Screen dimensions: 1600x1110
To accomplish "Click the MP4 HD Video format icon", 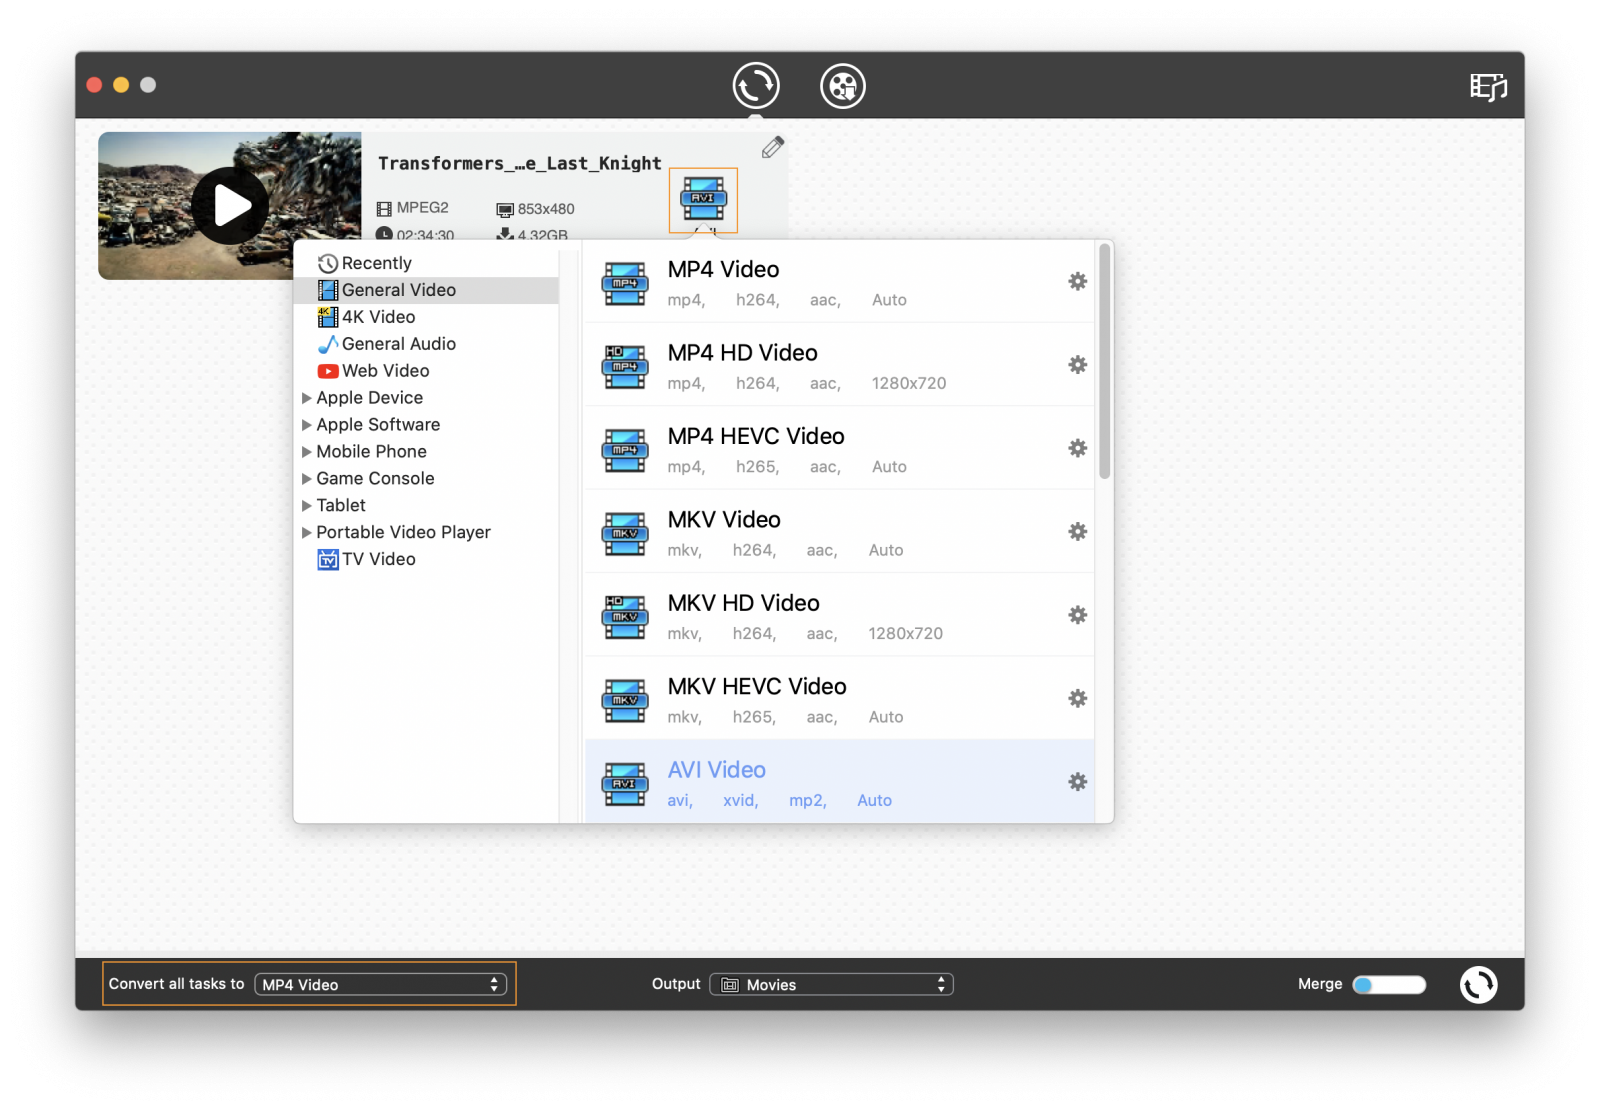I will (x=625, y=367).
